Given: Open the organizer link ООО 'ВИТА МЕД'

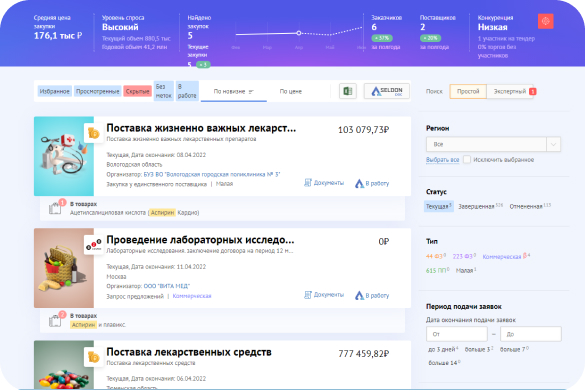Looking at the screenshot, I should 167,286.
